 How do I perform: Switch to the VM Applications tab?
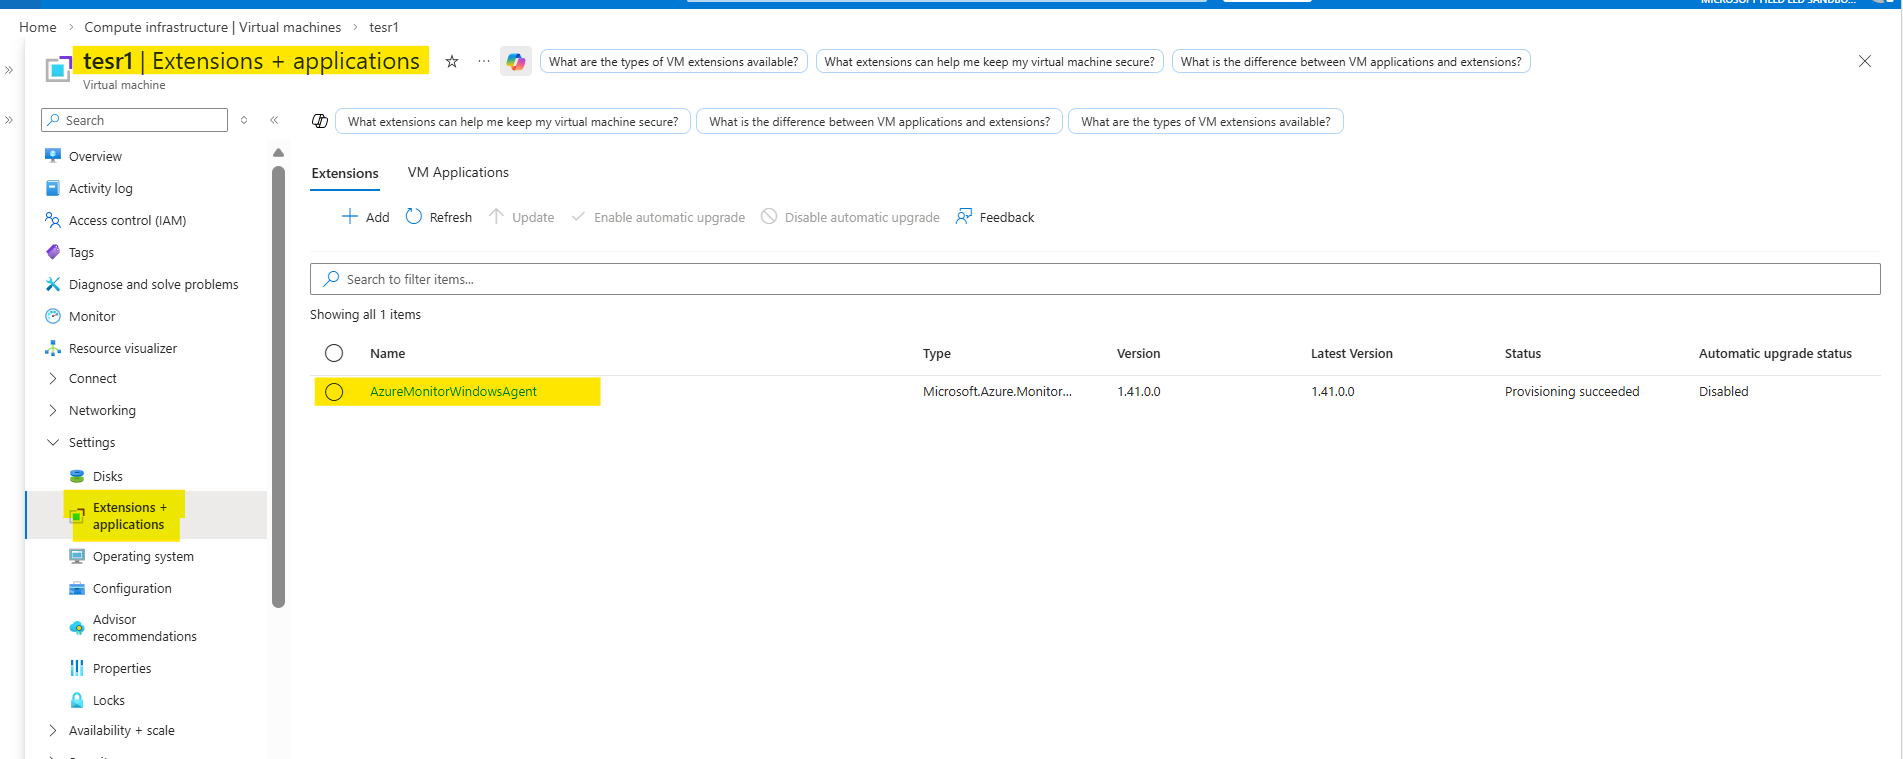click(x=458, y=172)
